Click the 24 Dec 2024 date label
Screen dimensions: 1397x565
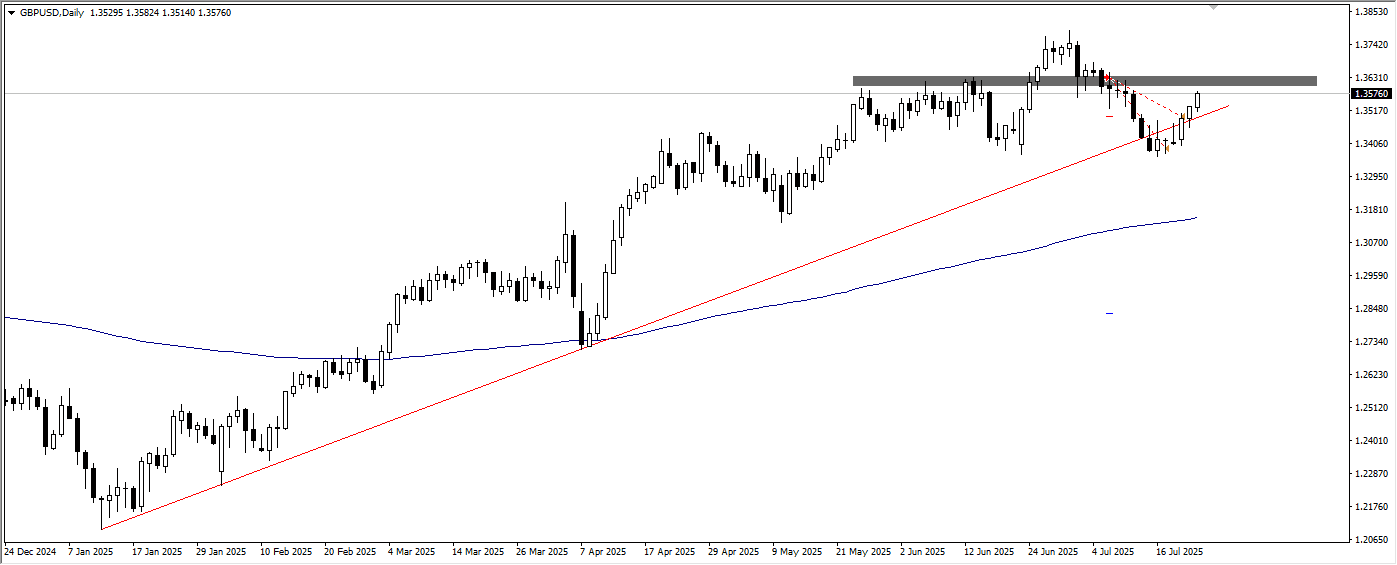[31, 551]
